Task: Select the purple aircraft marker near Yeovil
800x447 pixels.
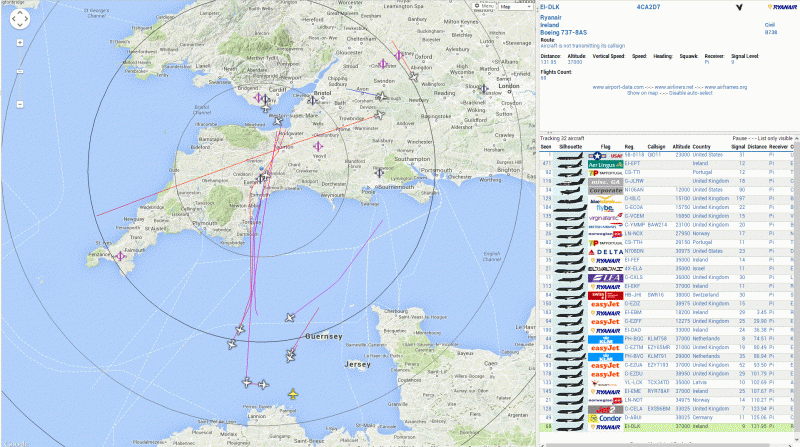Action: (318, 146)
